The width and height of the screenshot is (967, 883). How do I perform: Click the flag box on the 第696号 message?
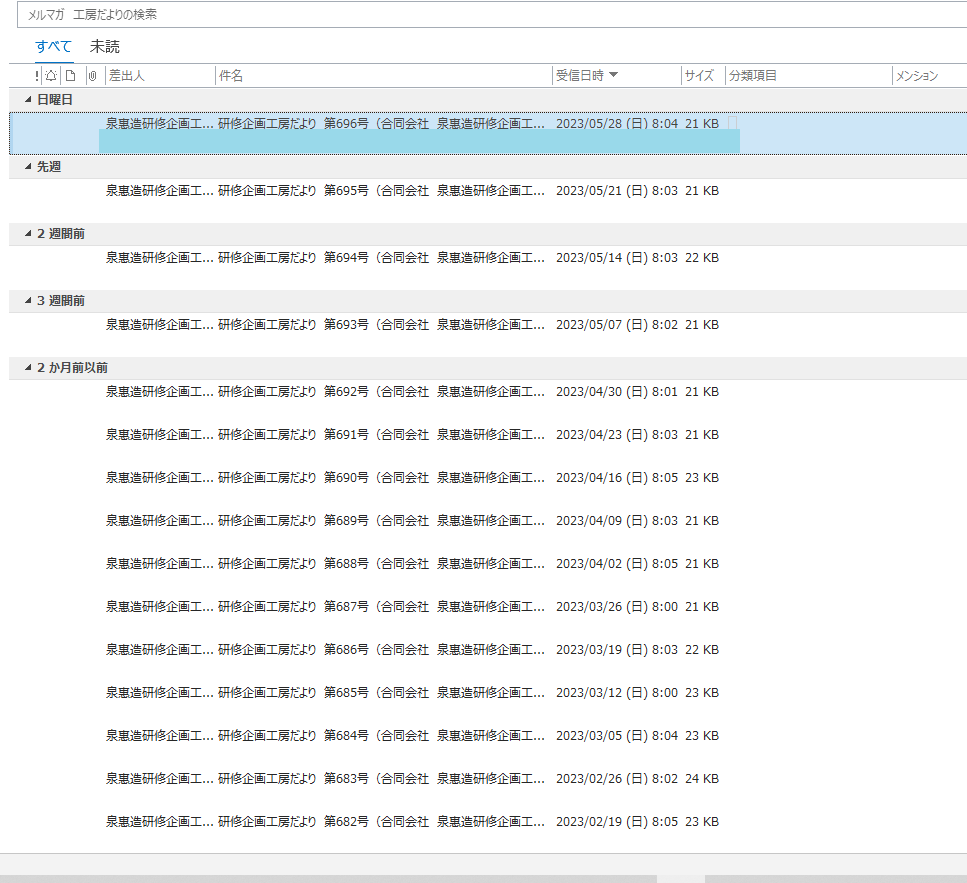[x=733, y=123]
